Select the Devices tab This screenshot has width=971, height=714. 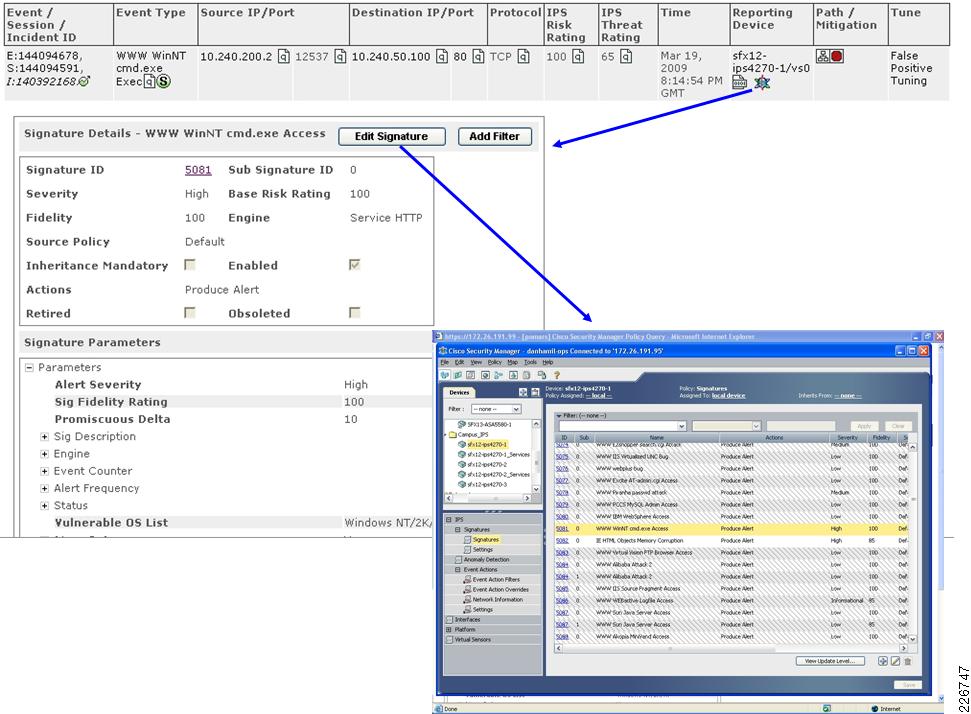coord(459,393)
